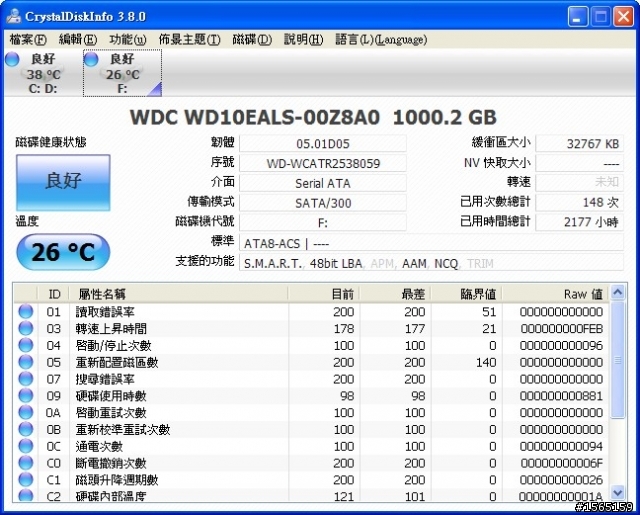
Task: Click the status orb of row 0B 重新校準重試次數
Action: [x=26, y=429]
